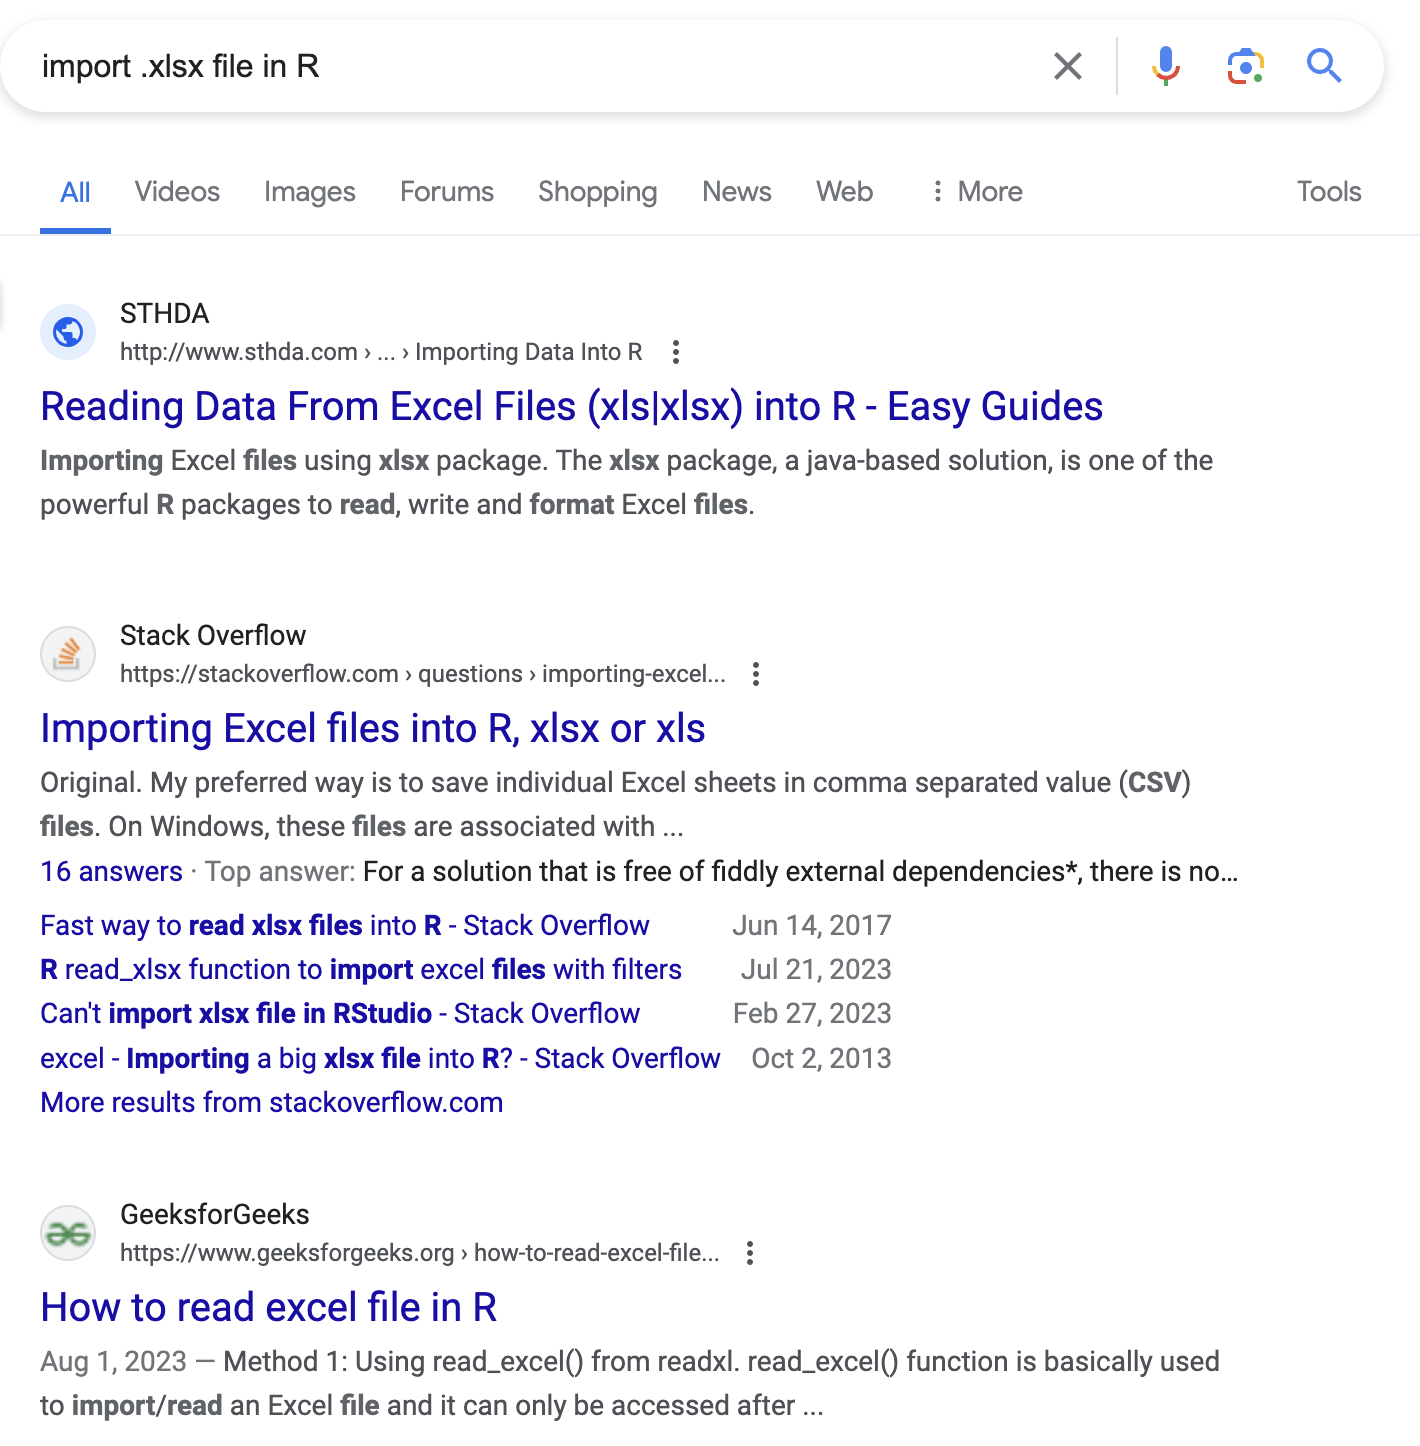Select the Forums tab
This screenshot has height=1446, width=1420.
pyautogui.click(x=447, y=191)
